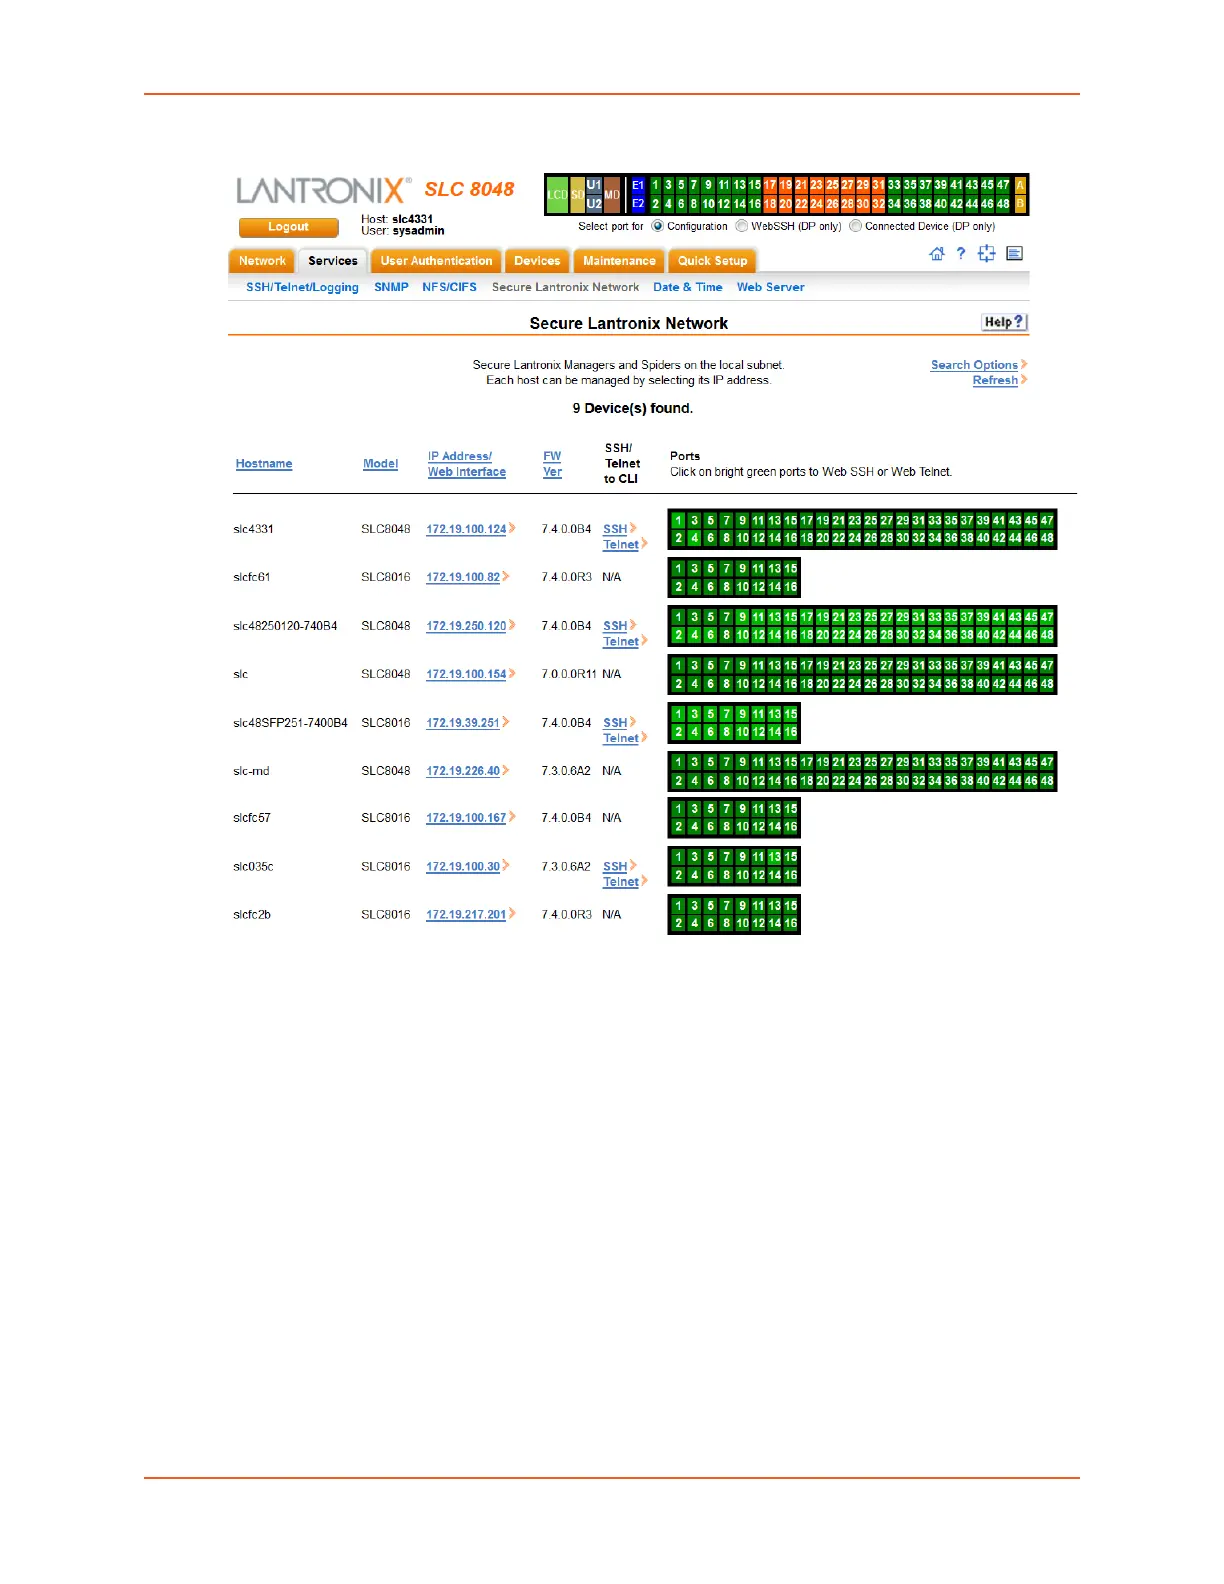Sort by IP Address/Web Interface header
This screenshot has width=1224, height=1584.
point(466,464)
